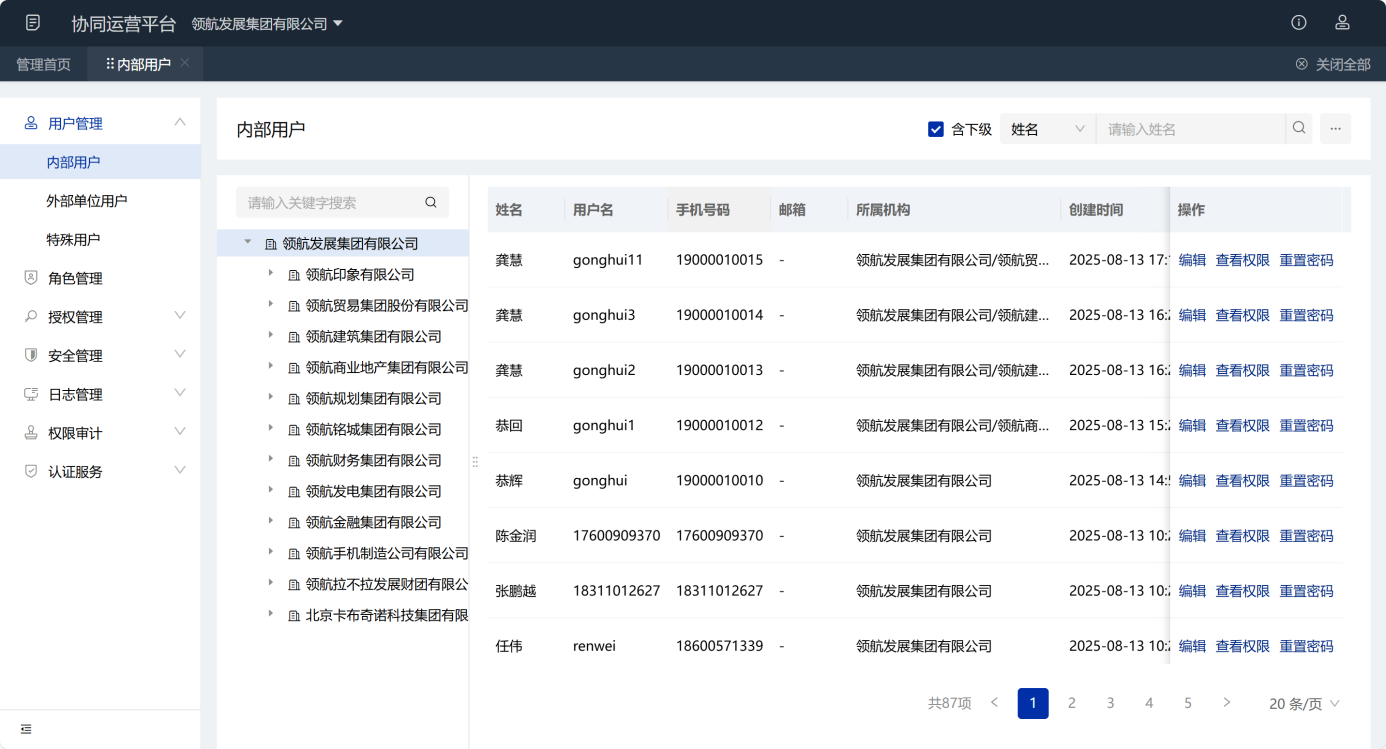Click the 关闭全部 circle-x icon

point(1302,64)
